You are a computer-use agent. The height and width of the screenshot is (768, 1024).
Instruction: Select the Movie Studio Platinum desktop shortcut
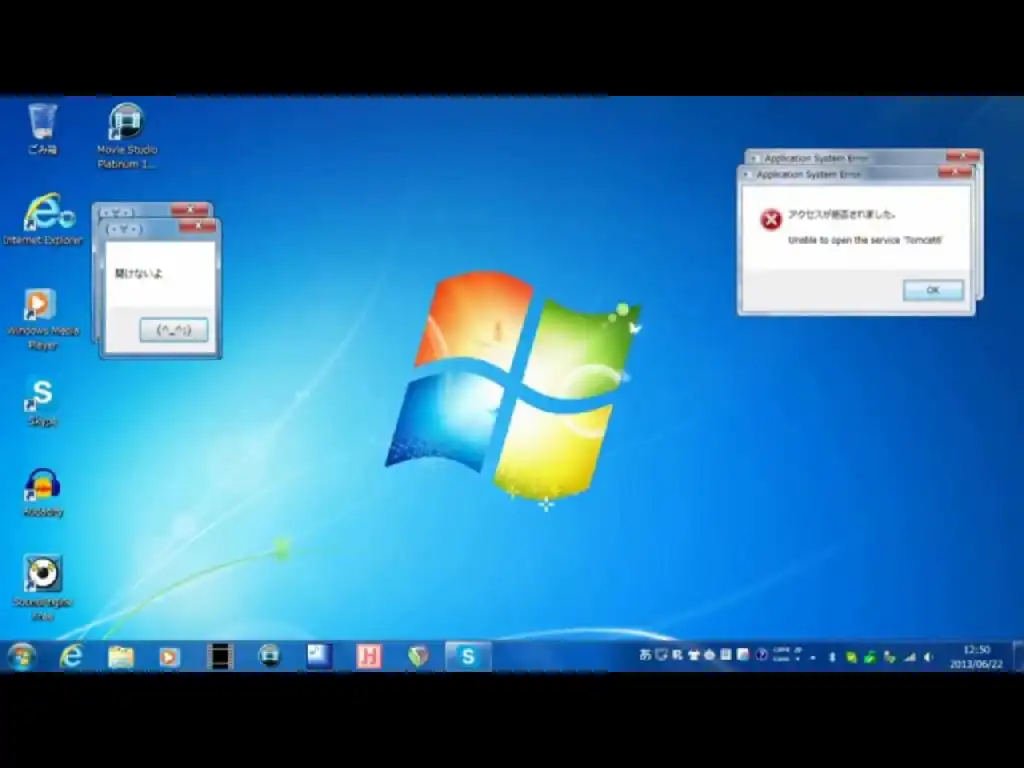click(127, 136)
